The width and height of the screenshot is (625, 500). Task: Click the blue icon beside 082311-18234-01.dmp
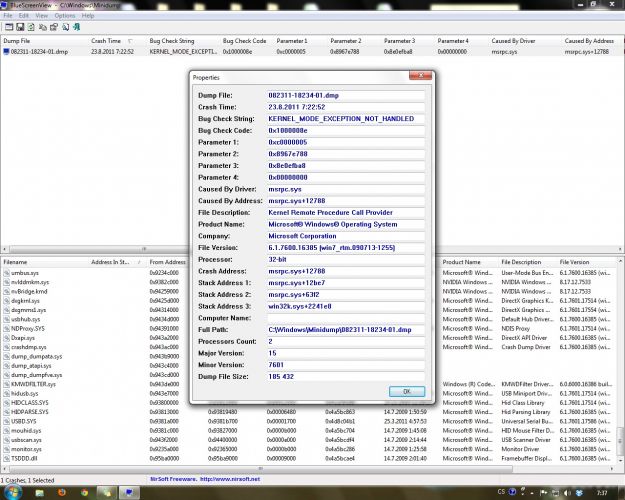(6, 52)
